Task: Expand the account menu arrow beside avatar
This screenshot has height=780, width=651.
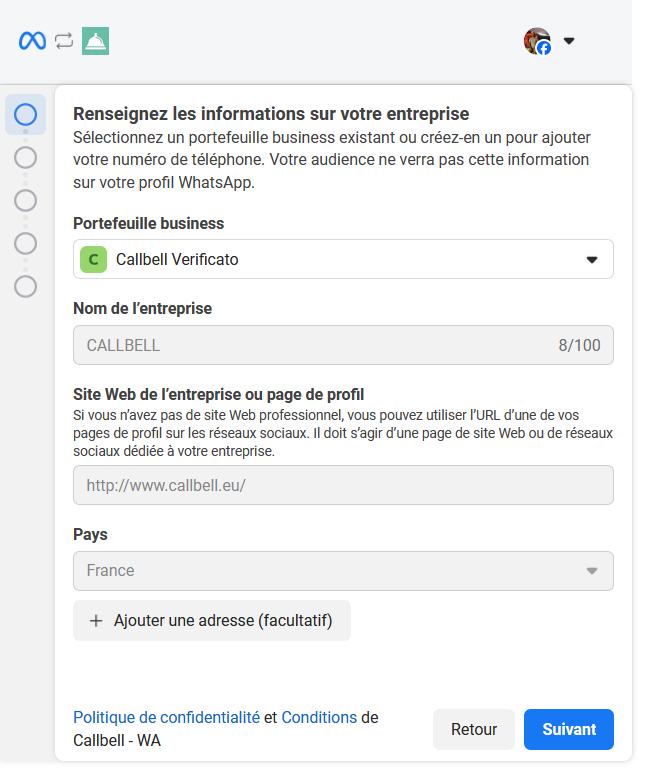Action: click(569, 41)
